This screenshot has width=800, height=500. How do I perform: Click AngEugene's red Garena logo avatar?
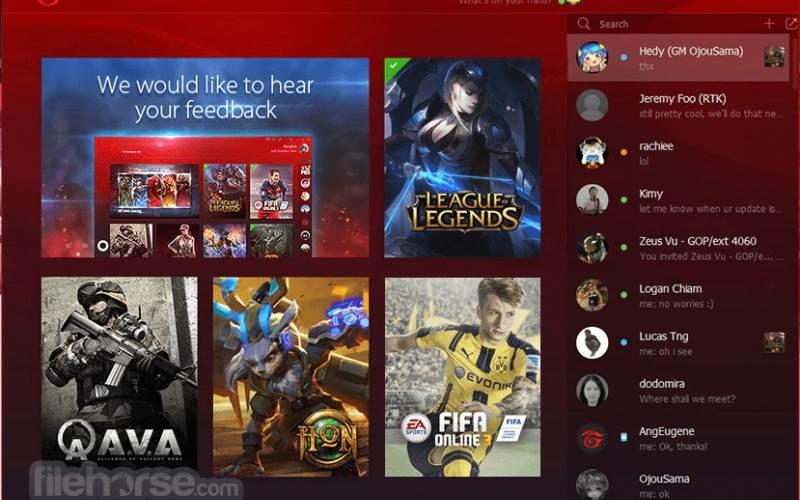click(x=592, y=437)
